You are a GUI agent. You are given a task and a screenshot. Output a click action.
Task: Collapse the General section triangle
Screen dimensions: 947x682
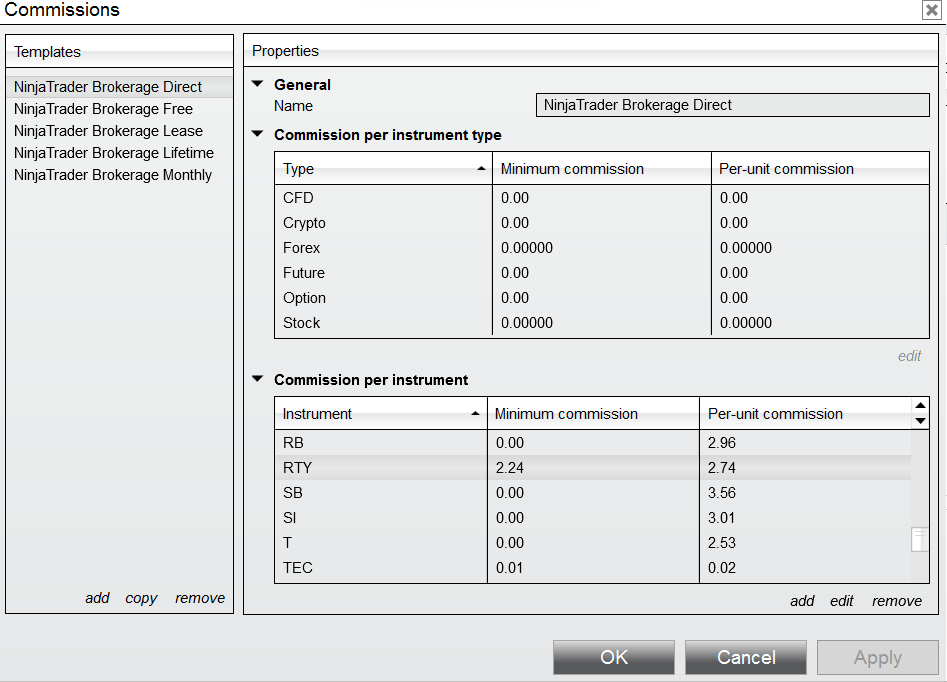click(258, 84)
